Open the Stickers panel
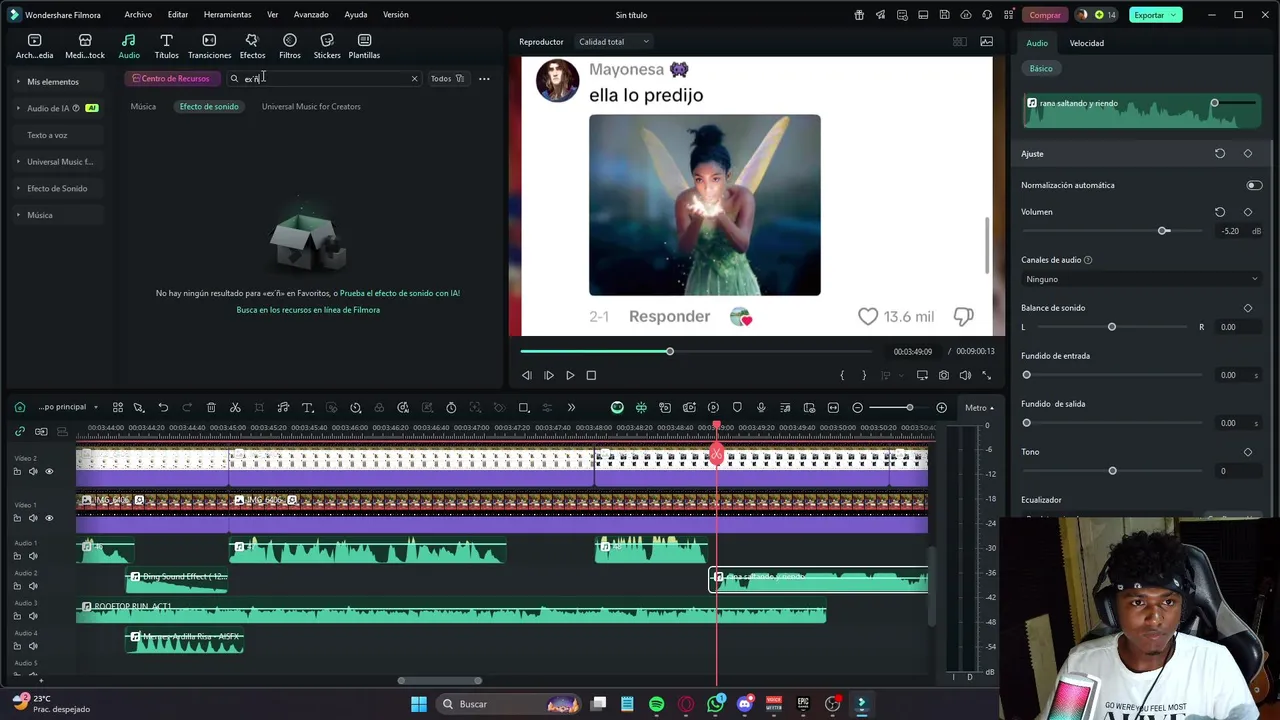Screen dimensions: 1280x720 click(327, 46)
